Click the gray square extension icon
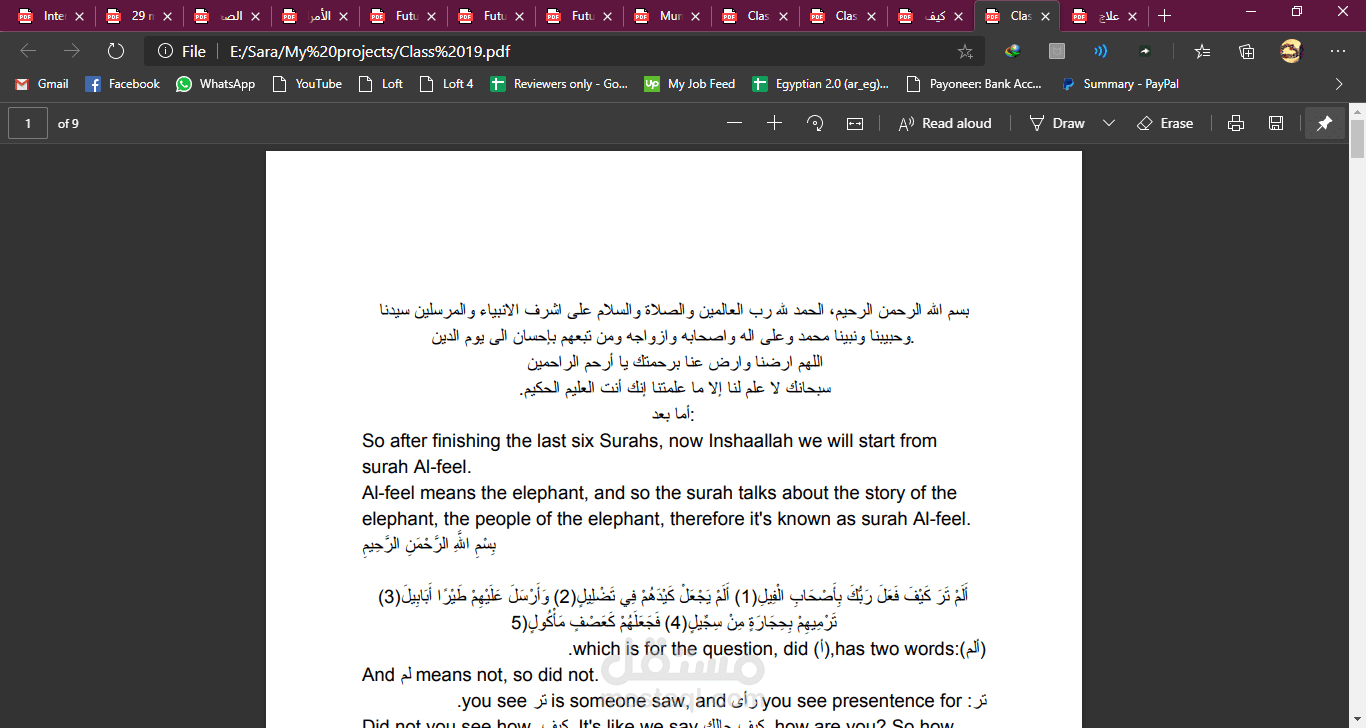 (1057, 51)
